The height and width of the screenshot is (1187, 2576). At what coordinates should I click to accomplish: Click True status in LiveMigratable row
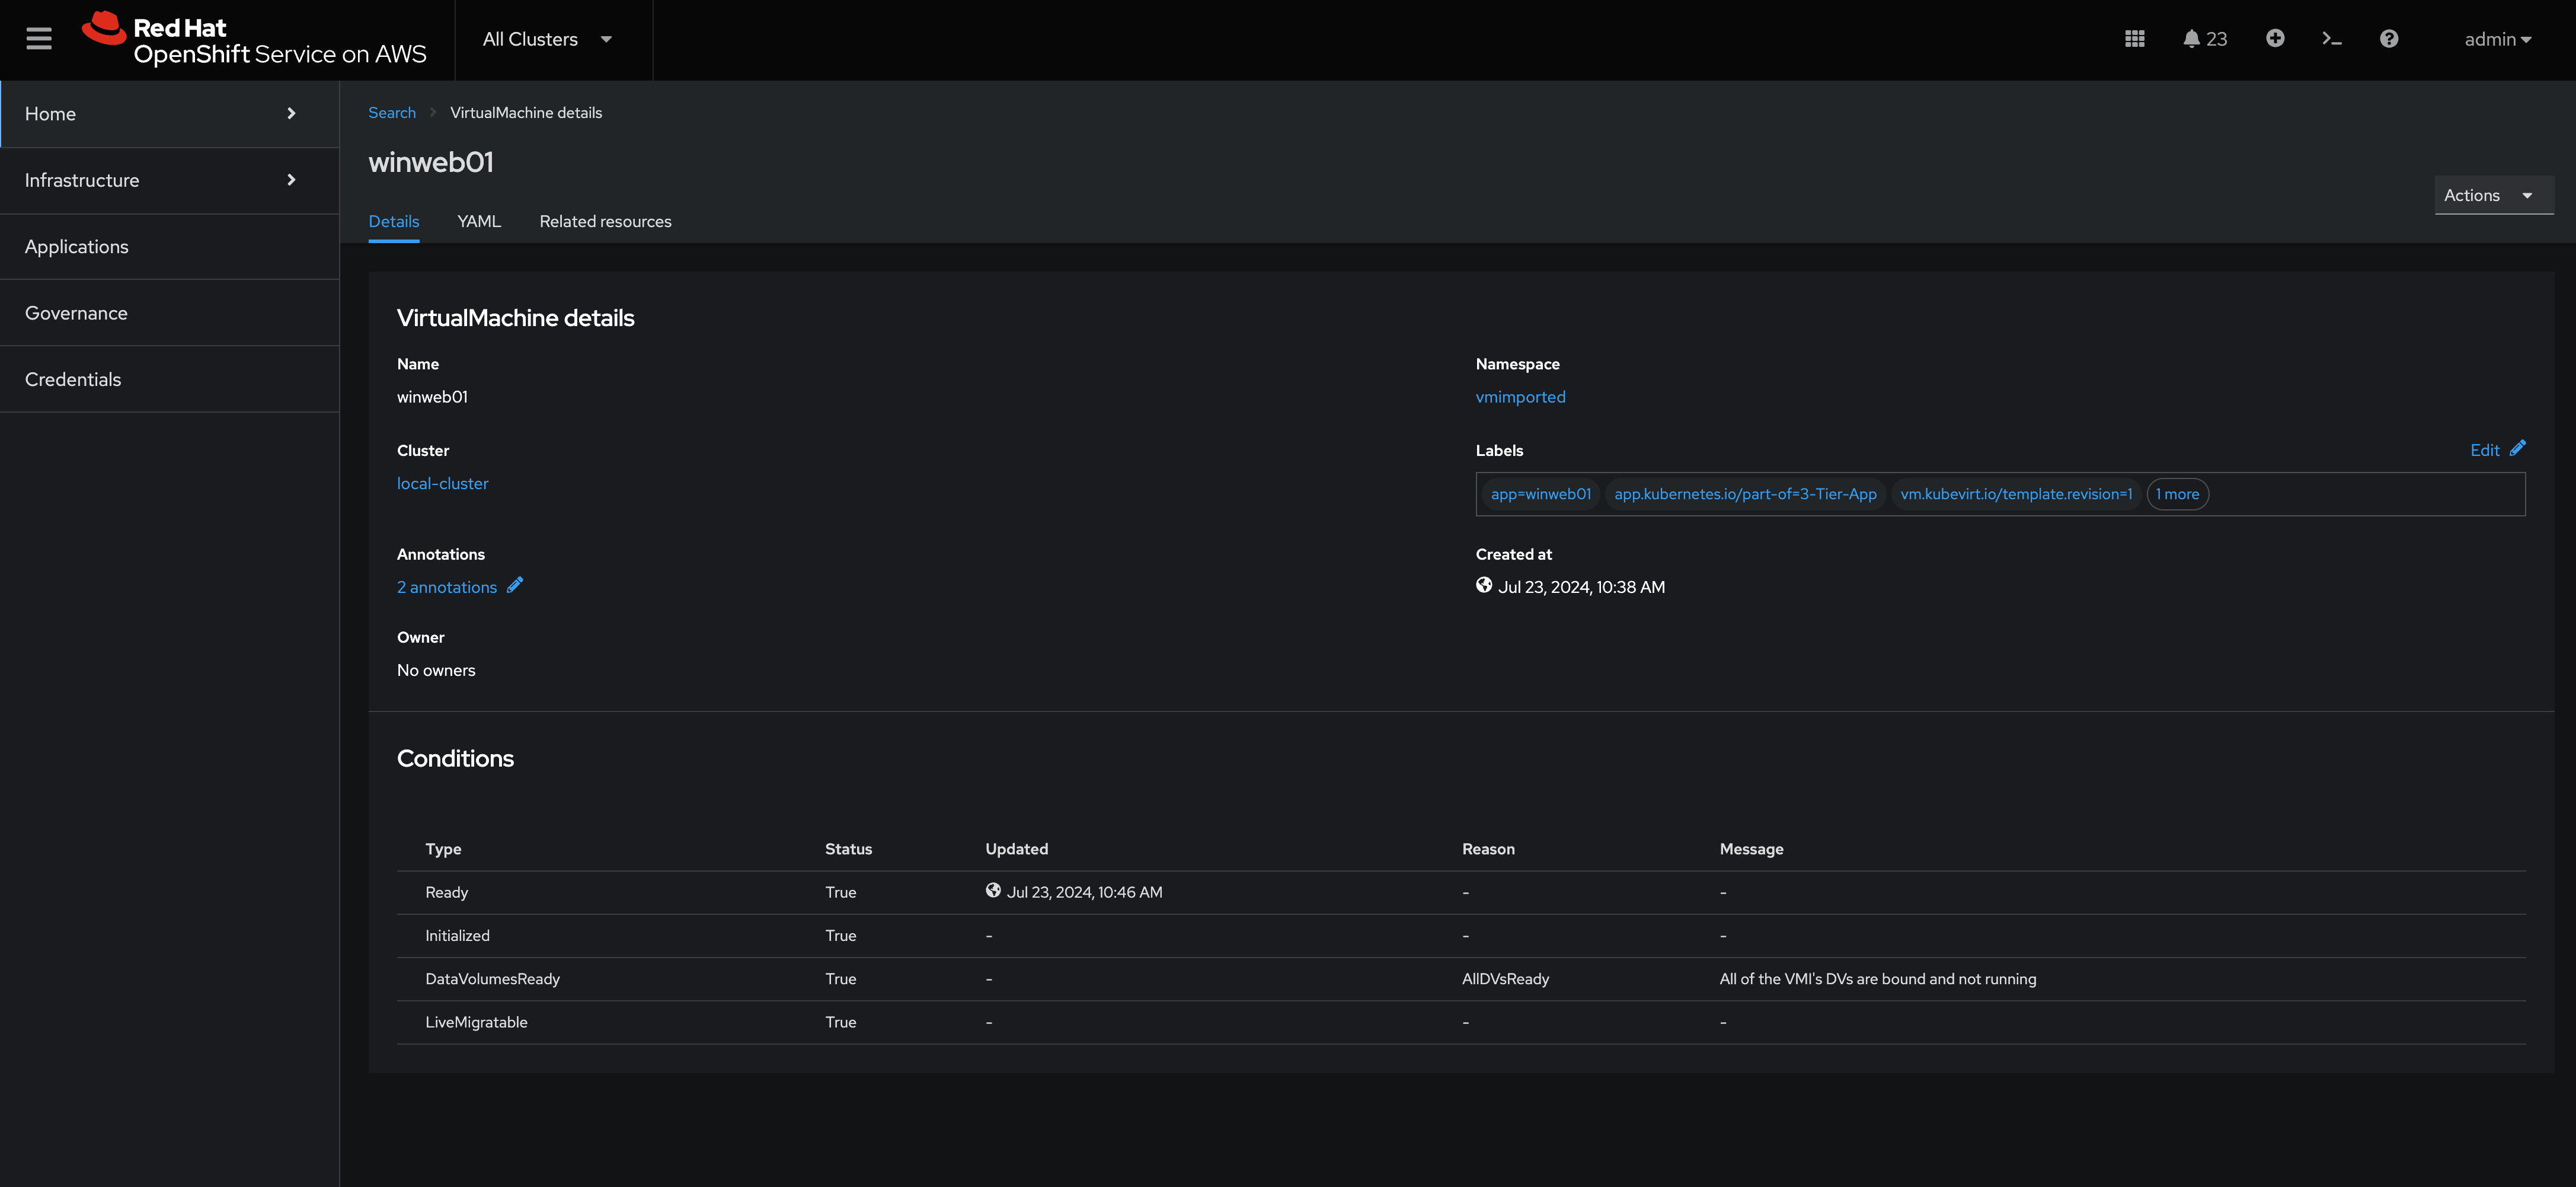(x=840, y=1022)
